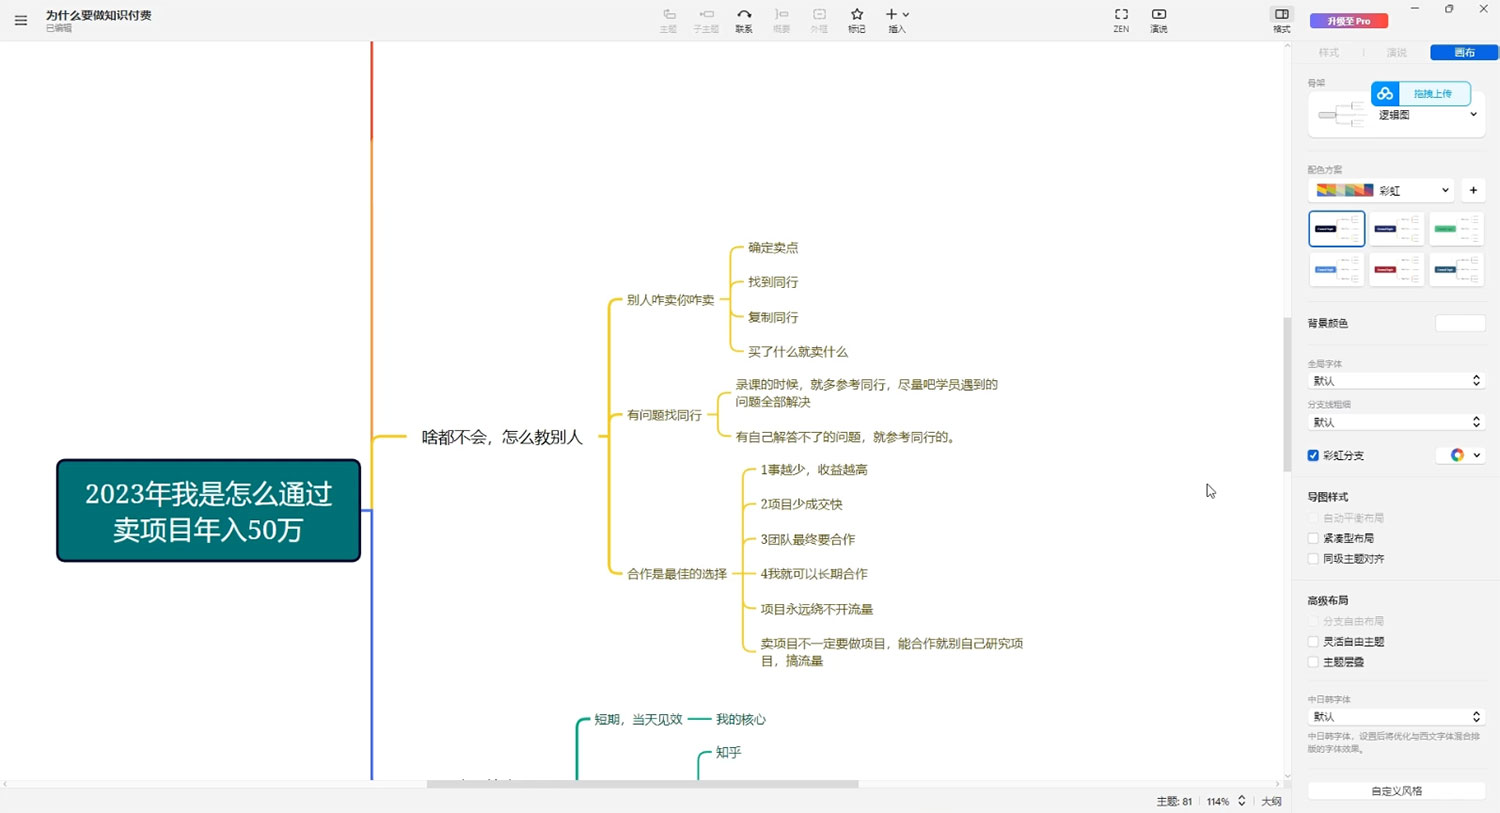
Task: Click the 升级至 Pro upgrade button
Action: [1348, 20]
